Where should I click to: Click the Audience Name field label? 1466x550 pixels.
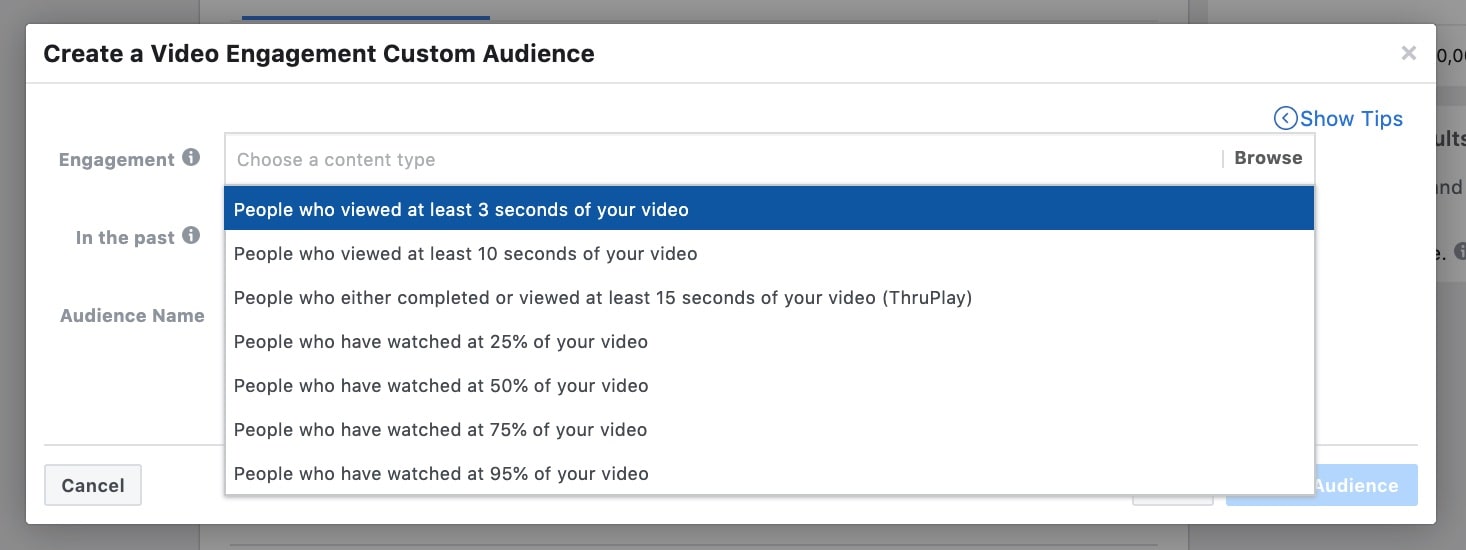click(x=132, y=316)
